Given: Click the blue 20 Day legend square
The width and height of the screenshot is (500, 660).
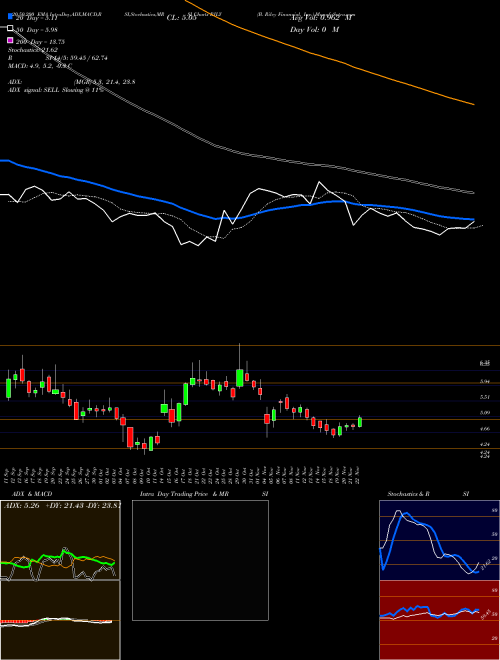Looking at the screenshot, I should pos(10,17).
